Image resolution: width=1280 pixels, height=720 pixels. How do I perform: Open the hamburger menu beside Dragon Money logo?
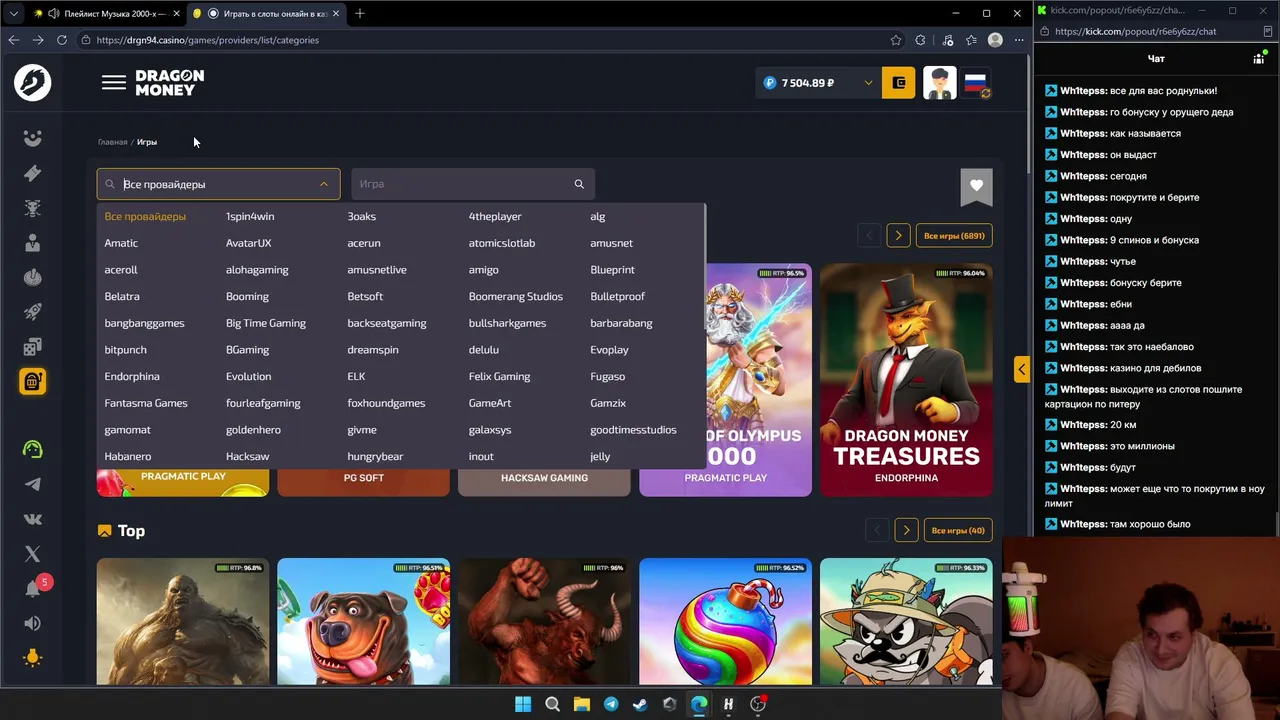[114, 83]
